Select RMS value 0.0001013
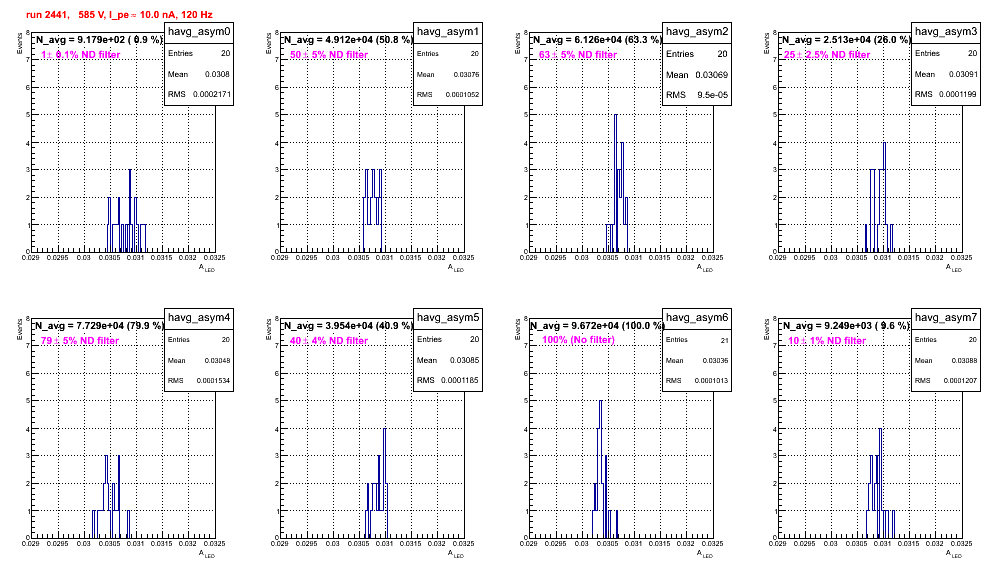 (x=711, y=381)
